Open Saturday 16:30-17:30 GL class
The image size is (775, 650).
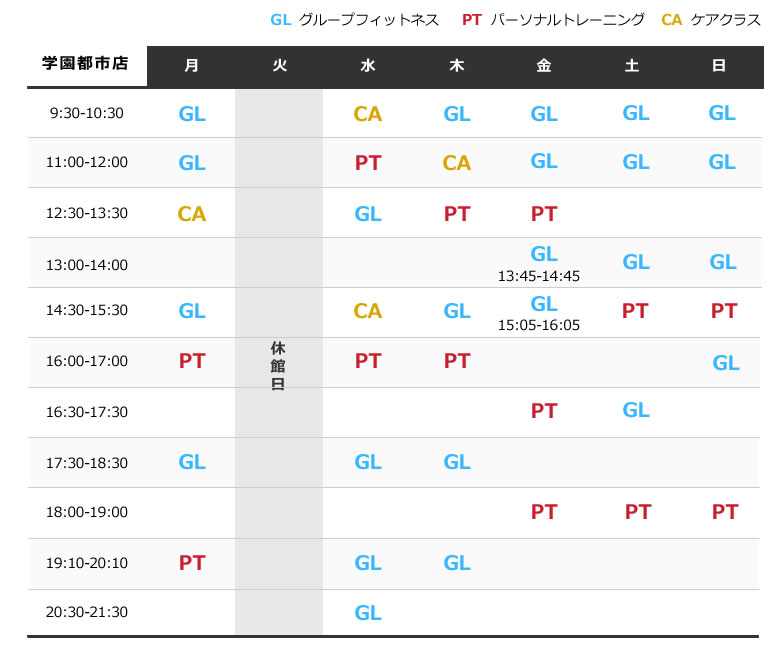pos(636,410)
